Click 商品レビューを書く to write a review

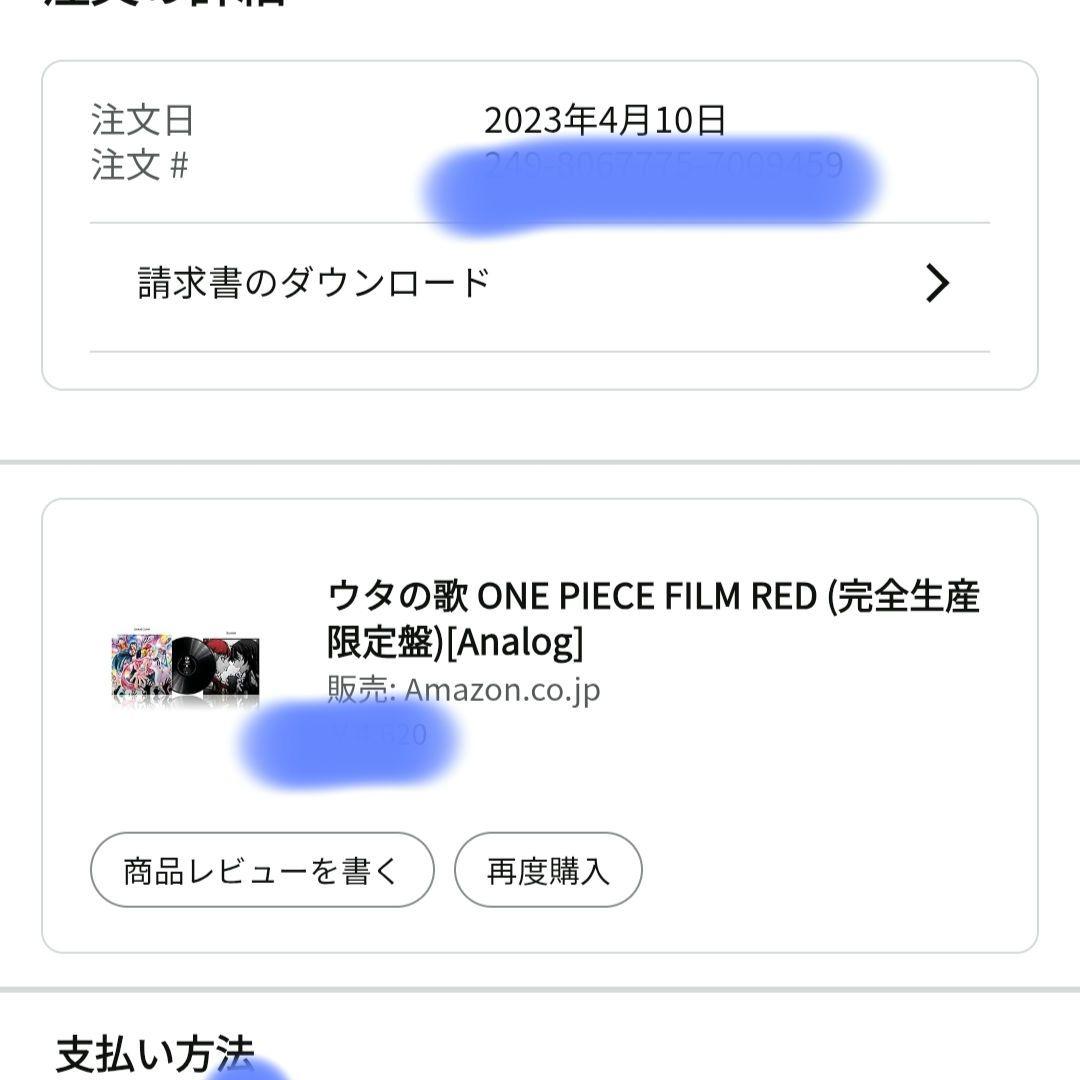pyautogui.click(x=262, y=870)
